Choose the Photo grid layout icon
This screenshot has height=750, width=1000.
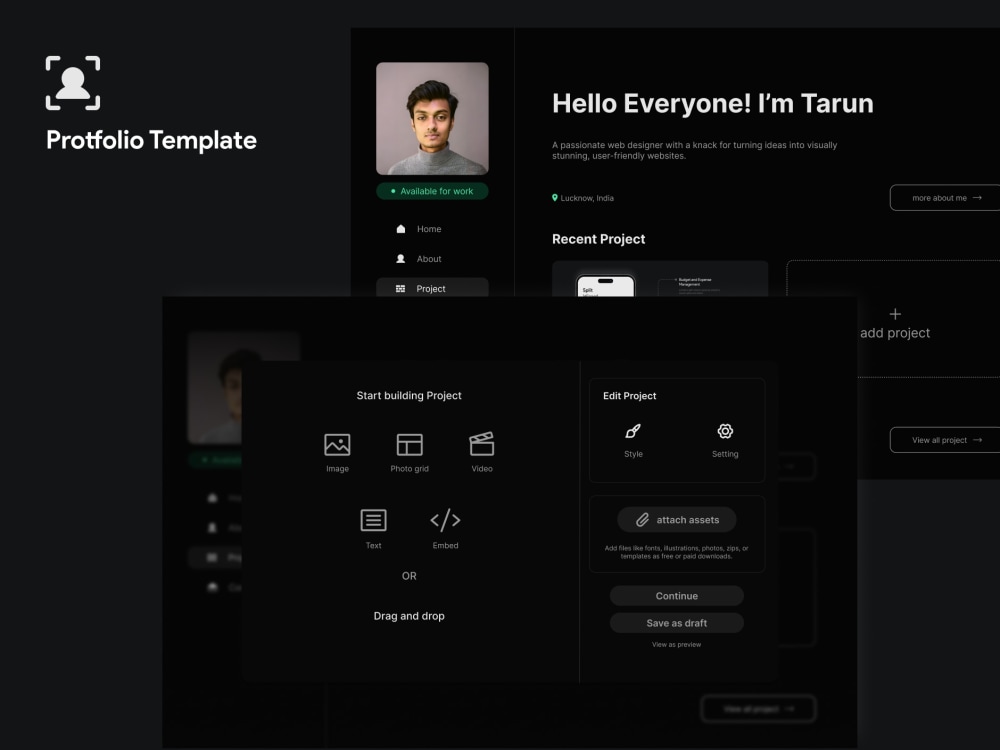409,445
